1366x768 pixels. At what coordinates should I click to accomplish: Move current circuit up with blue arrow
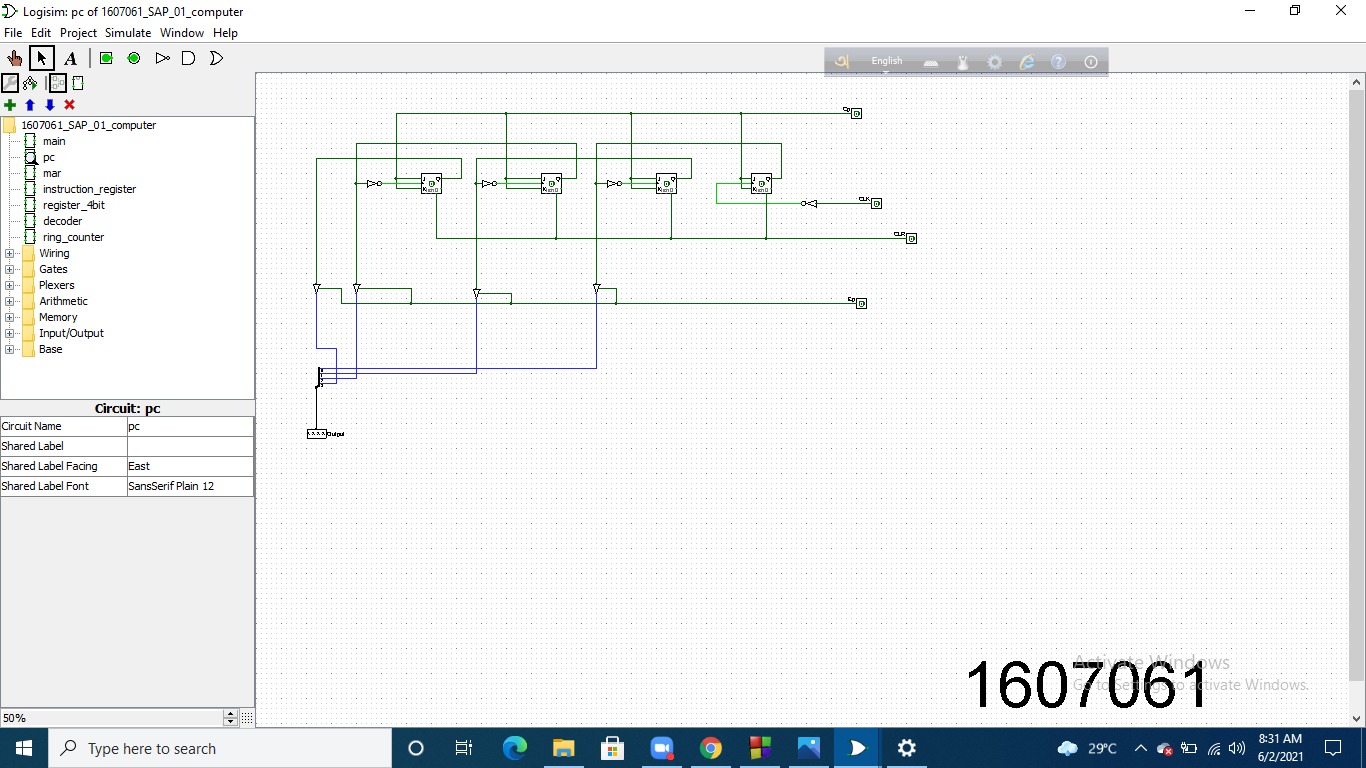tap(29, 105)
